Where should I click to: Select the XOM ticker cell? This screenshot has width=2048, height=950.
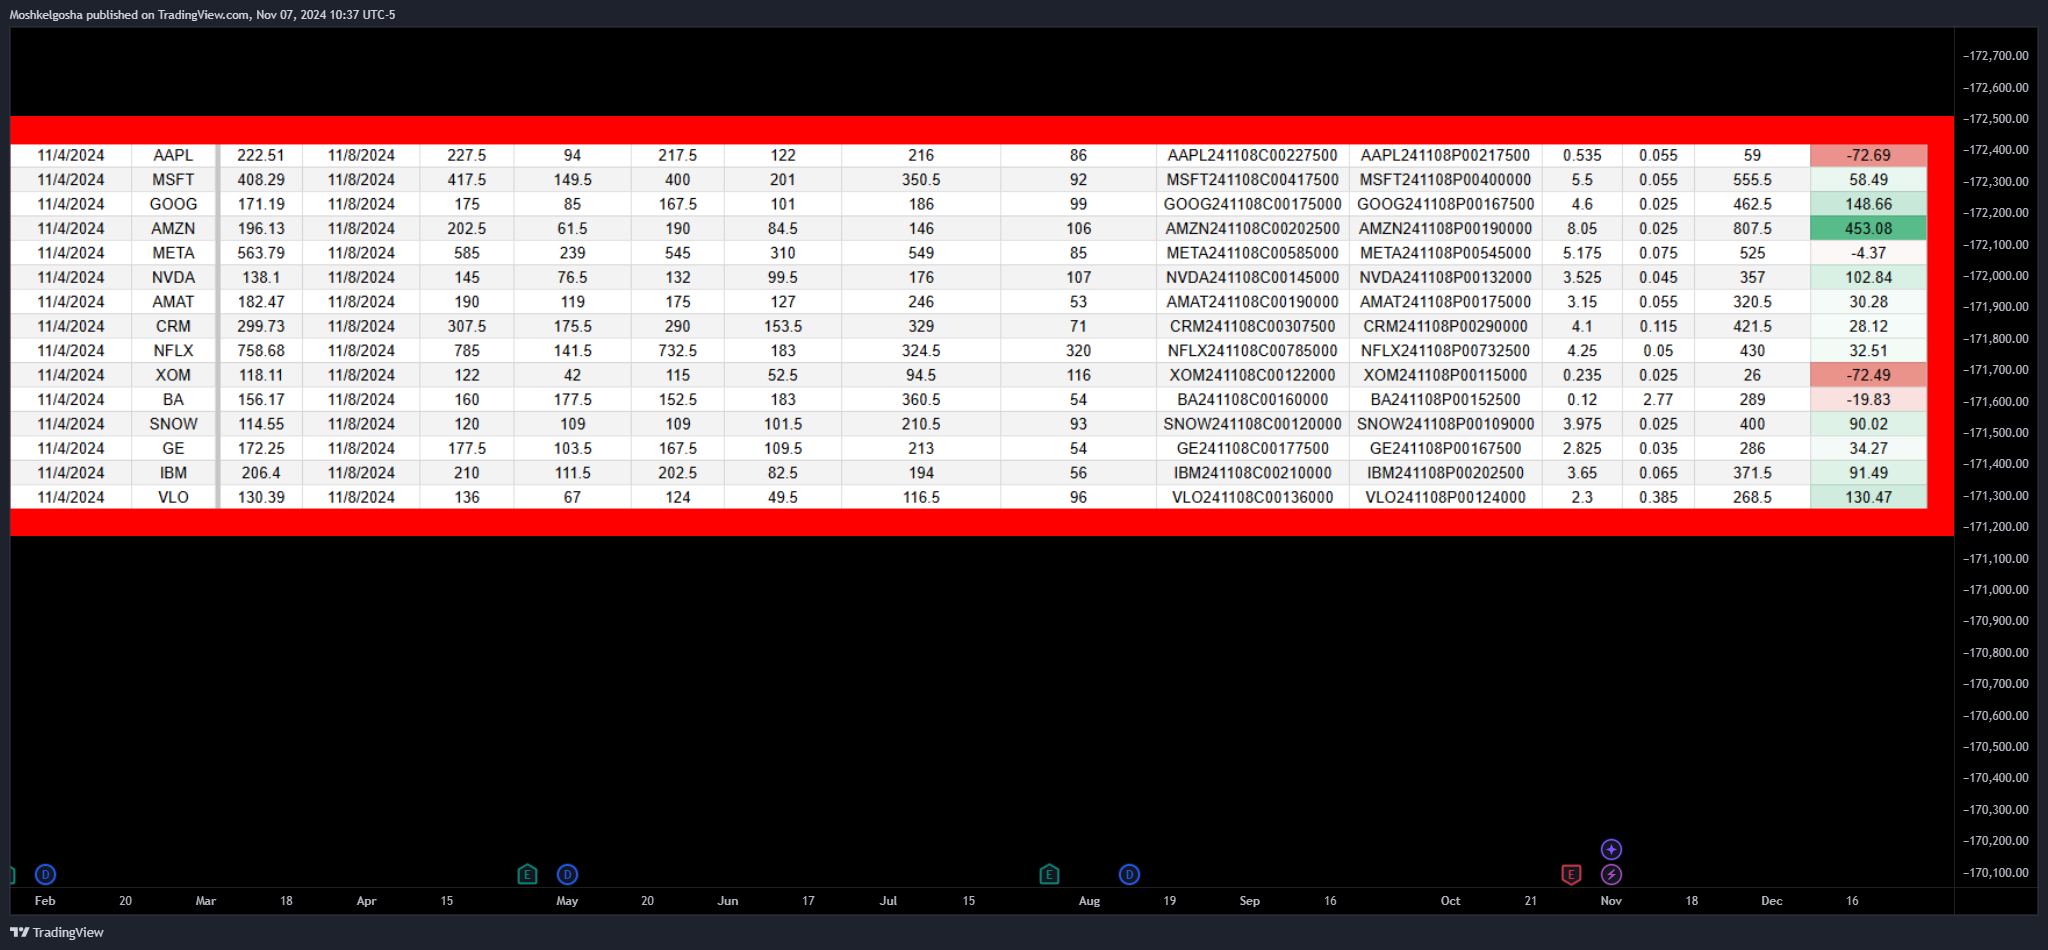click(173, 375)
